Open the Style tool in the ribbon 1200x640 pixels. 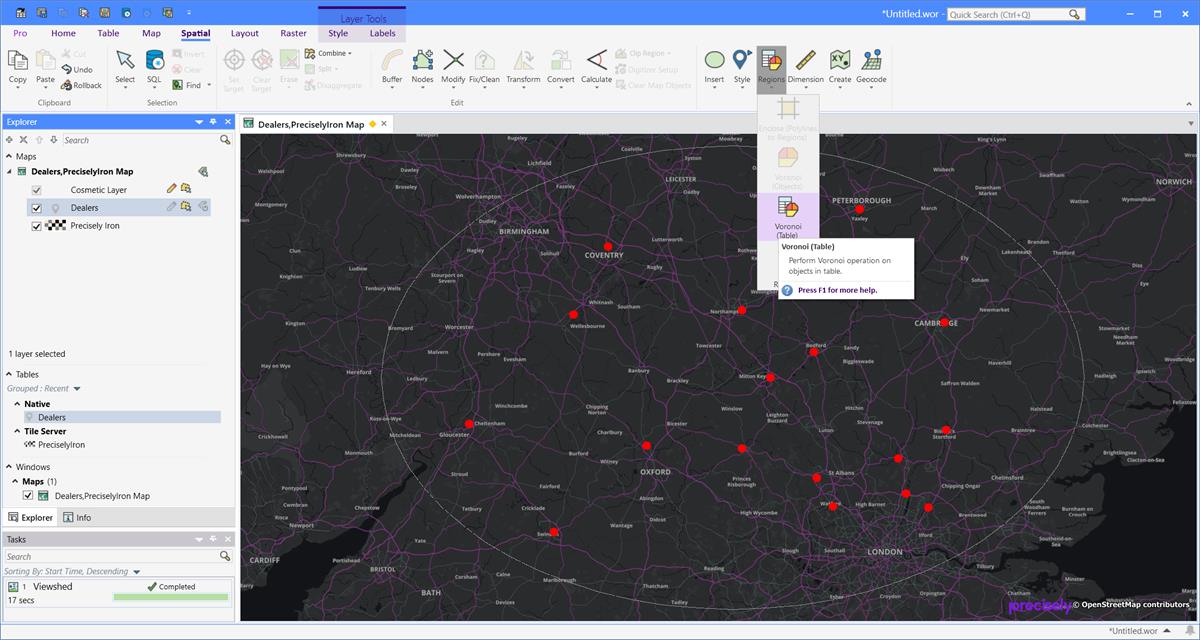(x=742, y=66)
